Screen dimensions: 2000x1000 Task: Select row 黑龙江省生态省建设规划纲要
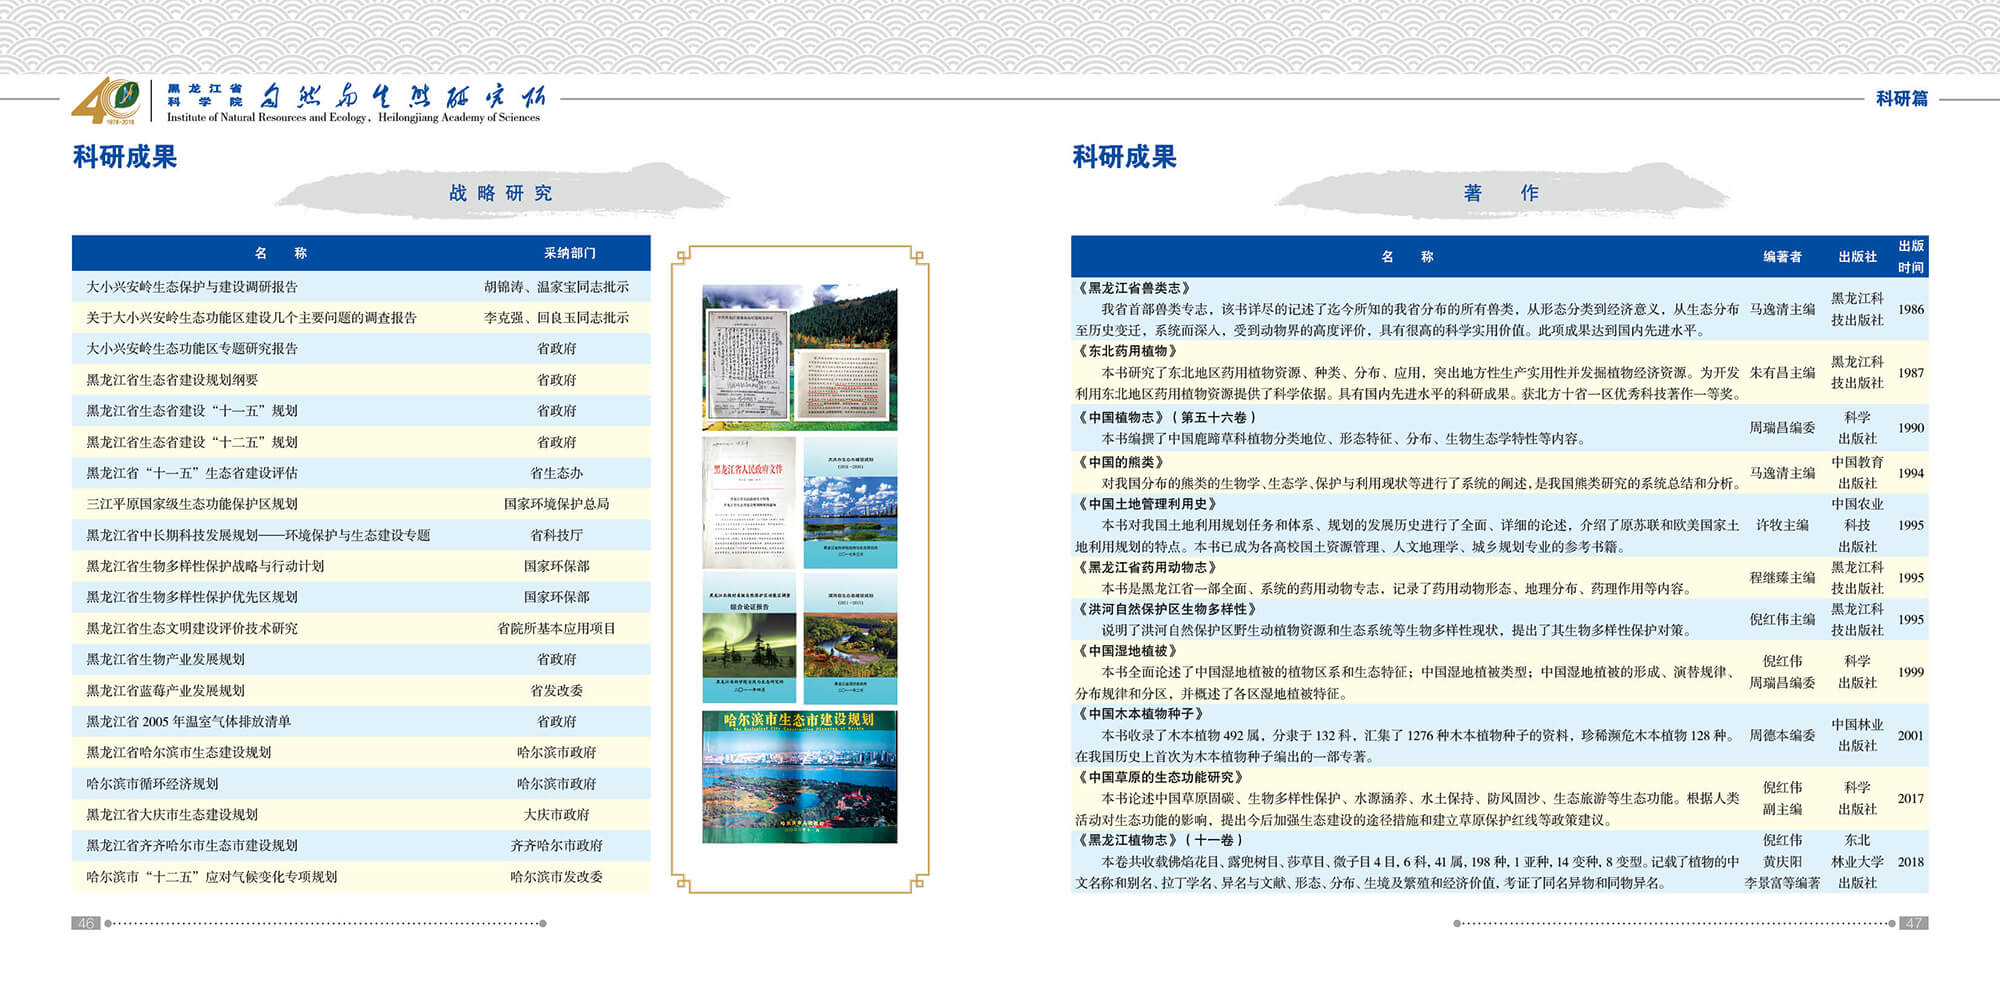[x=361, y=380]
